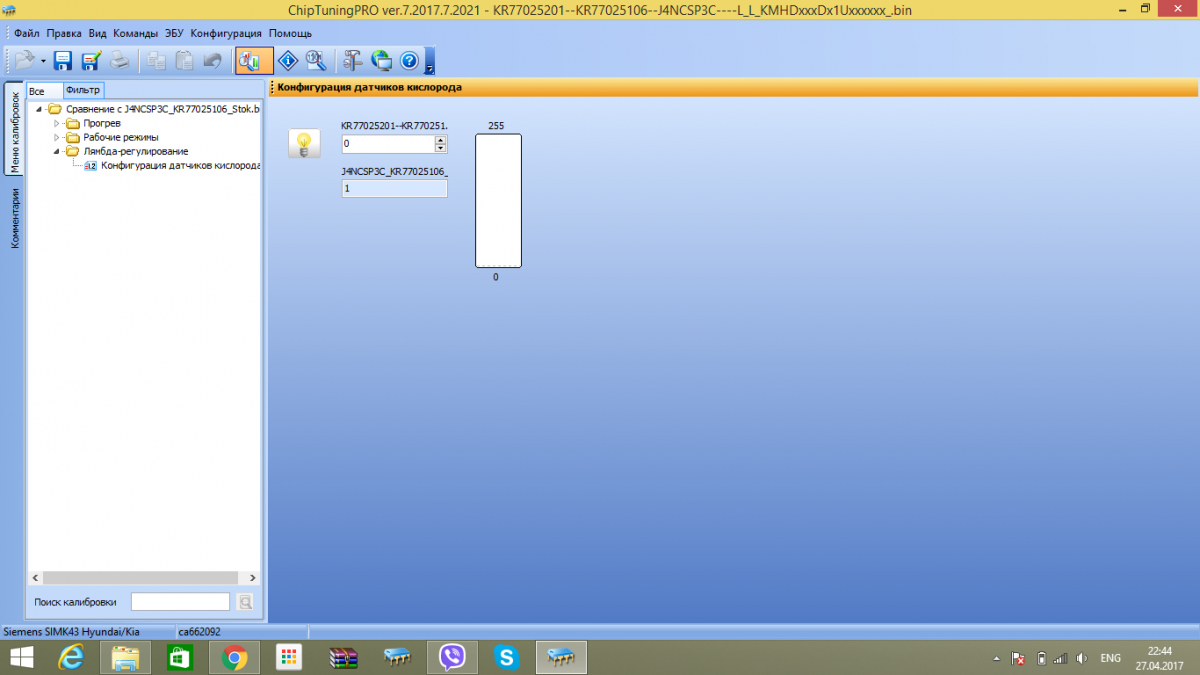Click the light bulb hint button
Screen dimensions: 1200x675
point(303,144)
